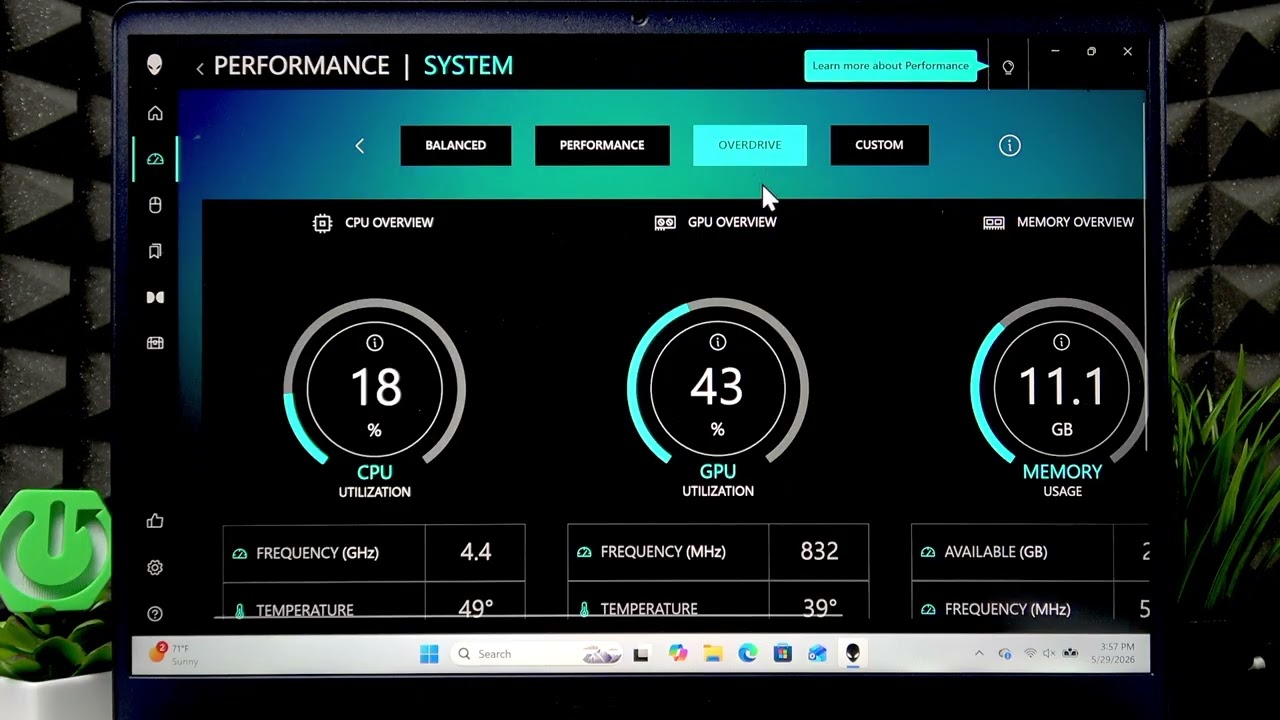
Task: Click info icon inside Memory usage gauge
Action: click(x=1062, y=343)
